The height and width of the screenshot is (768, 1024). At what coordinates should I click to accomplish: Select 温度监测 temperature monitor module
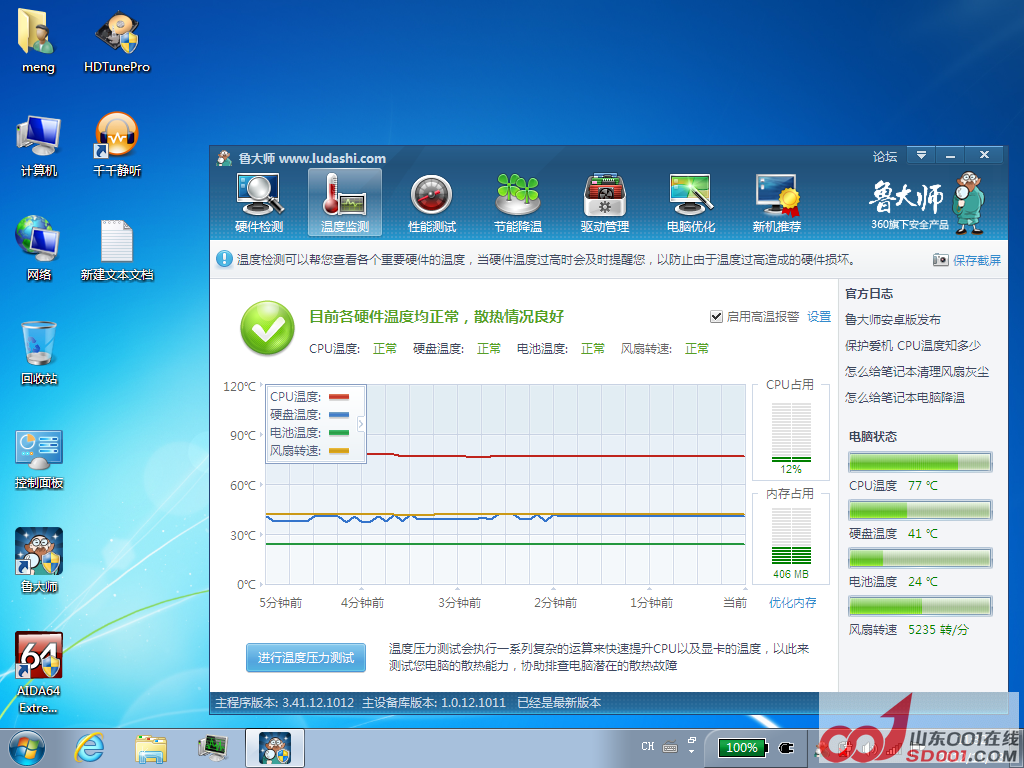[x=345, y=203]
